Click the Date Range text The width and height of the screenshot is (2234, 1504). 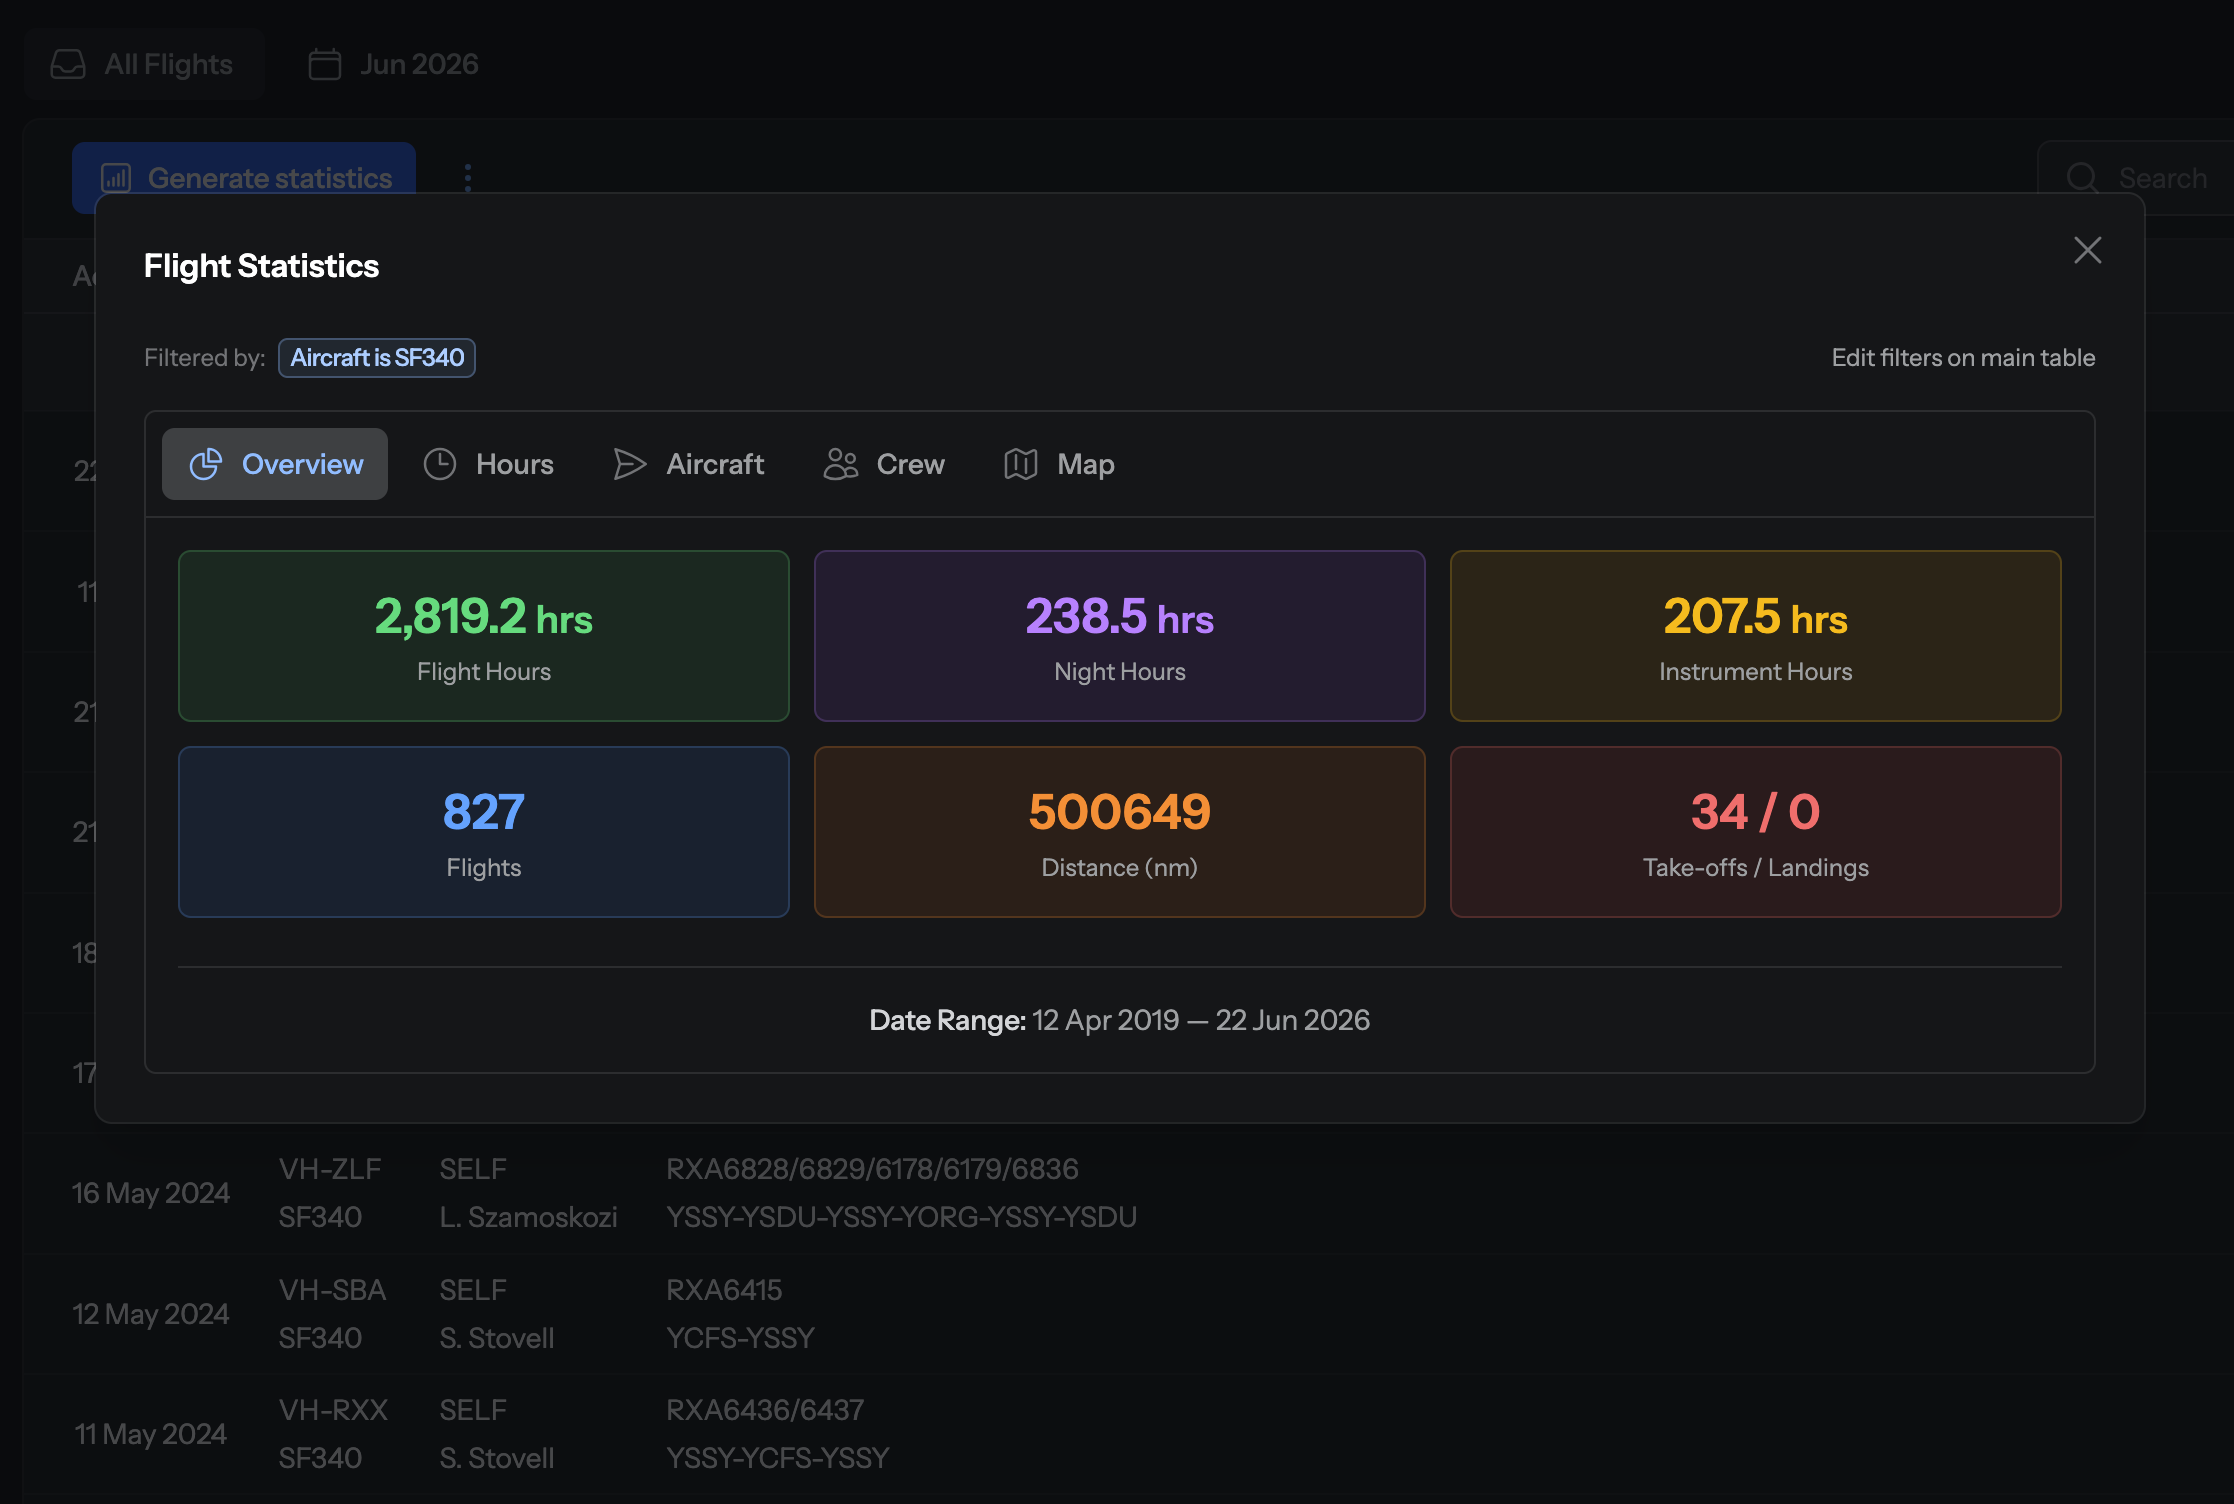tap(1120, 1020)
